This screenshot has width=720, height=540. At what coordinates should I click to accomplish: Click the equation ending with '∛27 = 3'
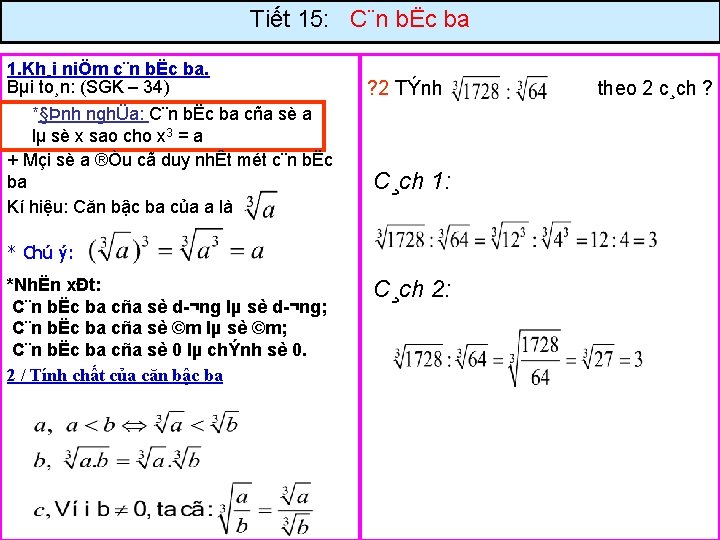pos(518,358)
